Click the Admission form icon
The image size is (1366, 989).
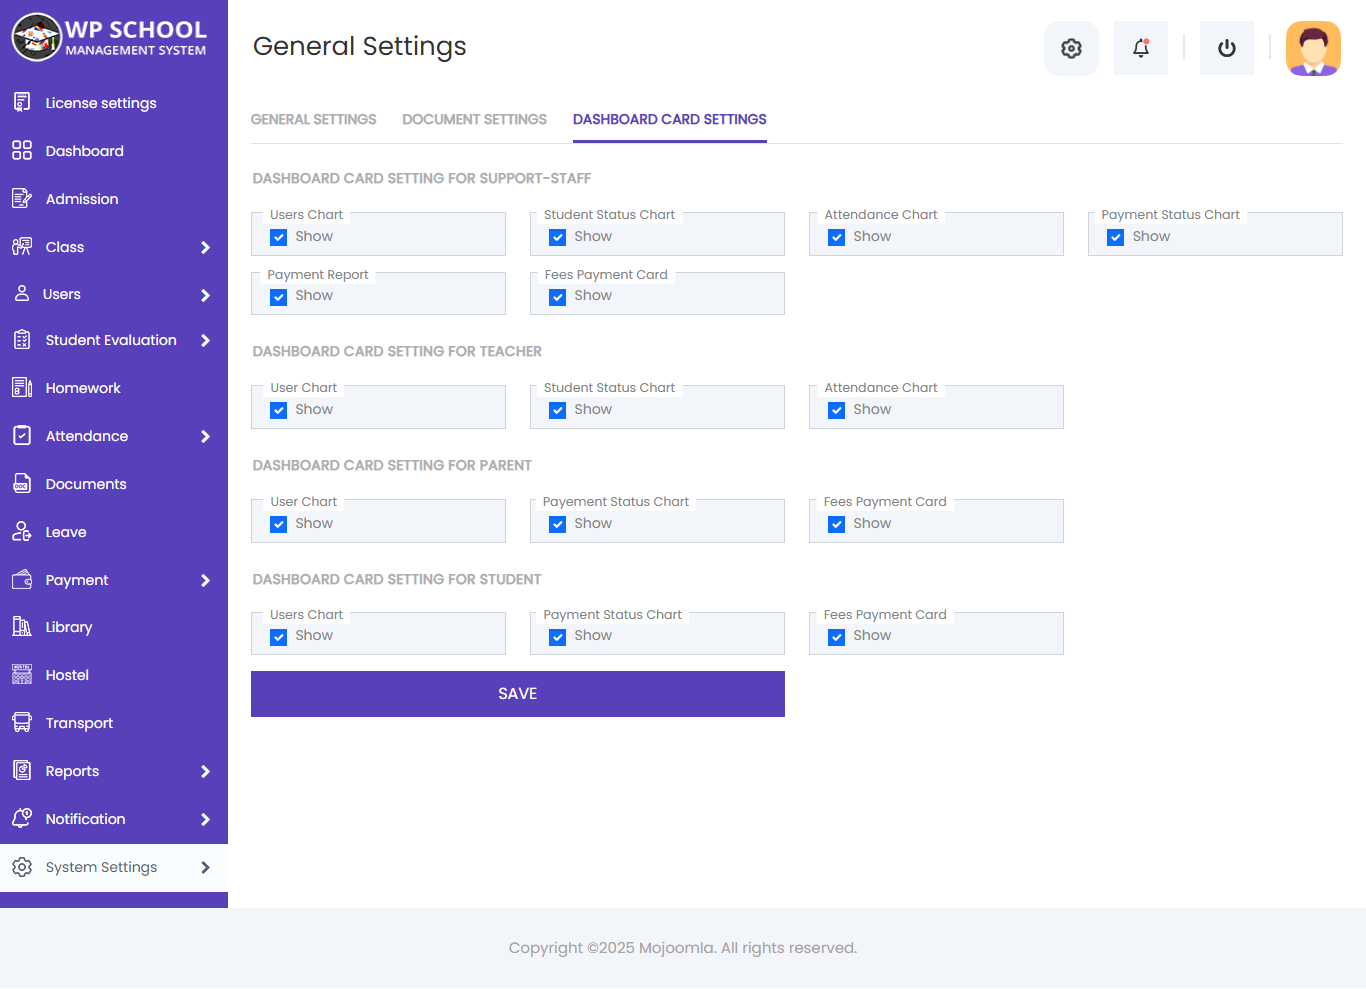click(x=22, y=198)
